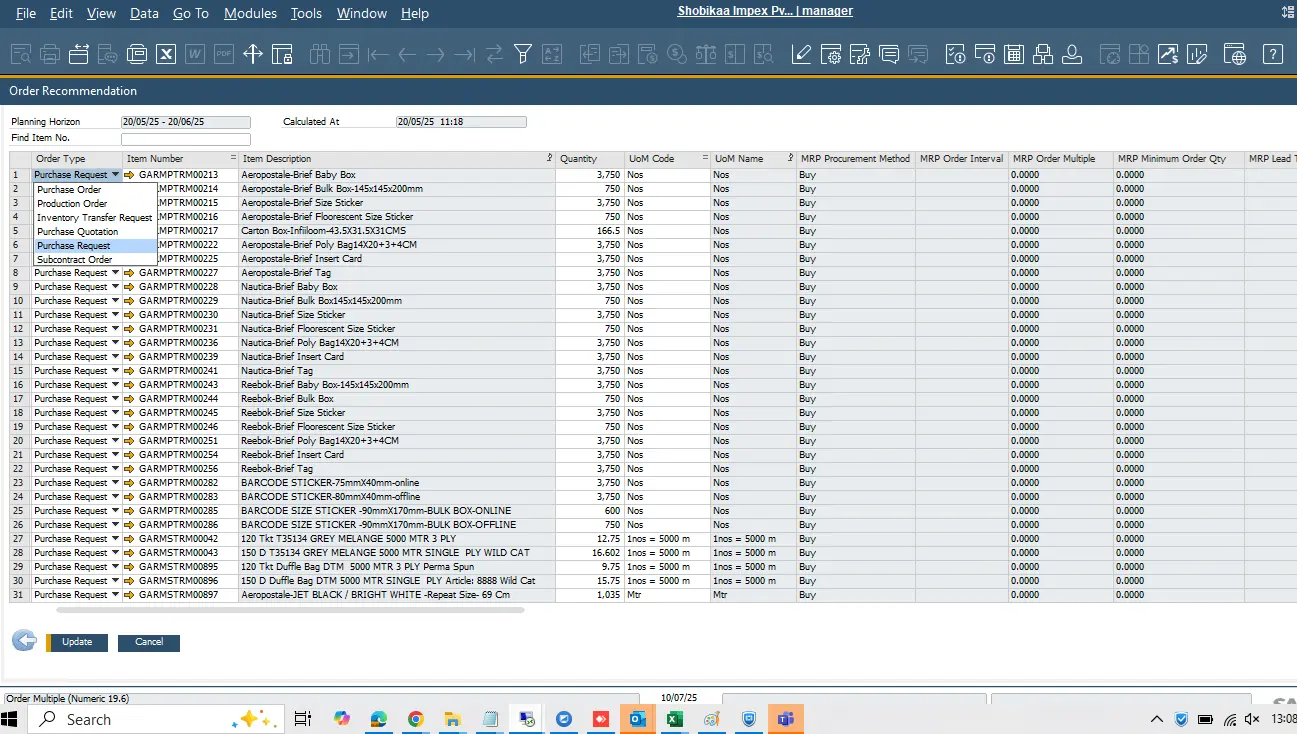Image resolution: width=1297 pixels, height=734 pixels.
Task: Click the Cancel button
Action: 149,642
